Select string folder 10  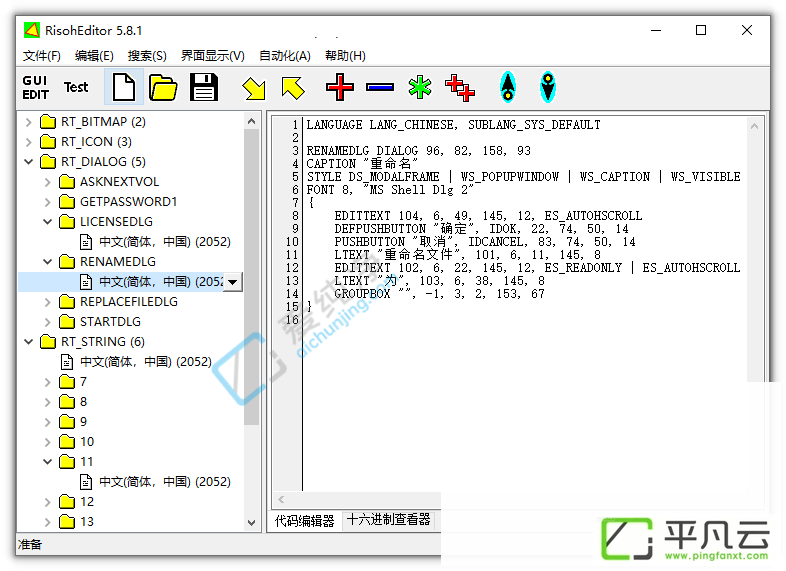coord(77,442)
